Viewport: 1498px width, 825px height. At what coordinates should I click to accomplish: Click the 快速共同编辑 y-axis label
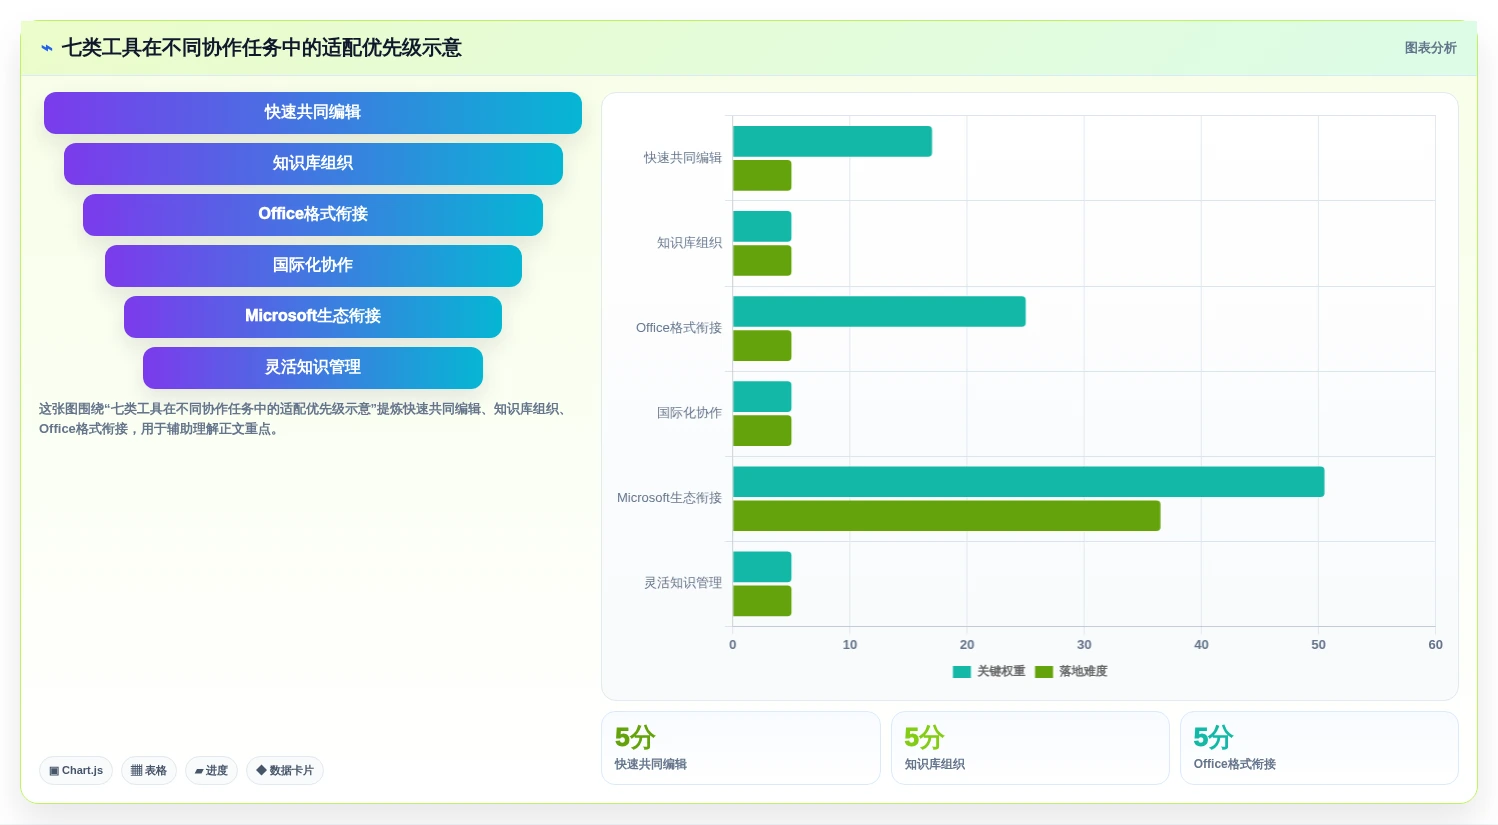(683, 158)
